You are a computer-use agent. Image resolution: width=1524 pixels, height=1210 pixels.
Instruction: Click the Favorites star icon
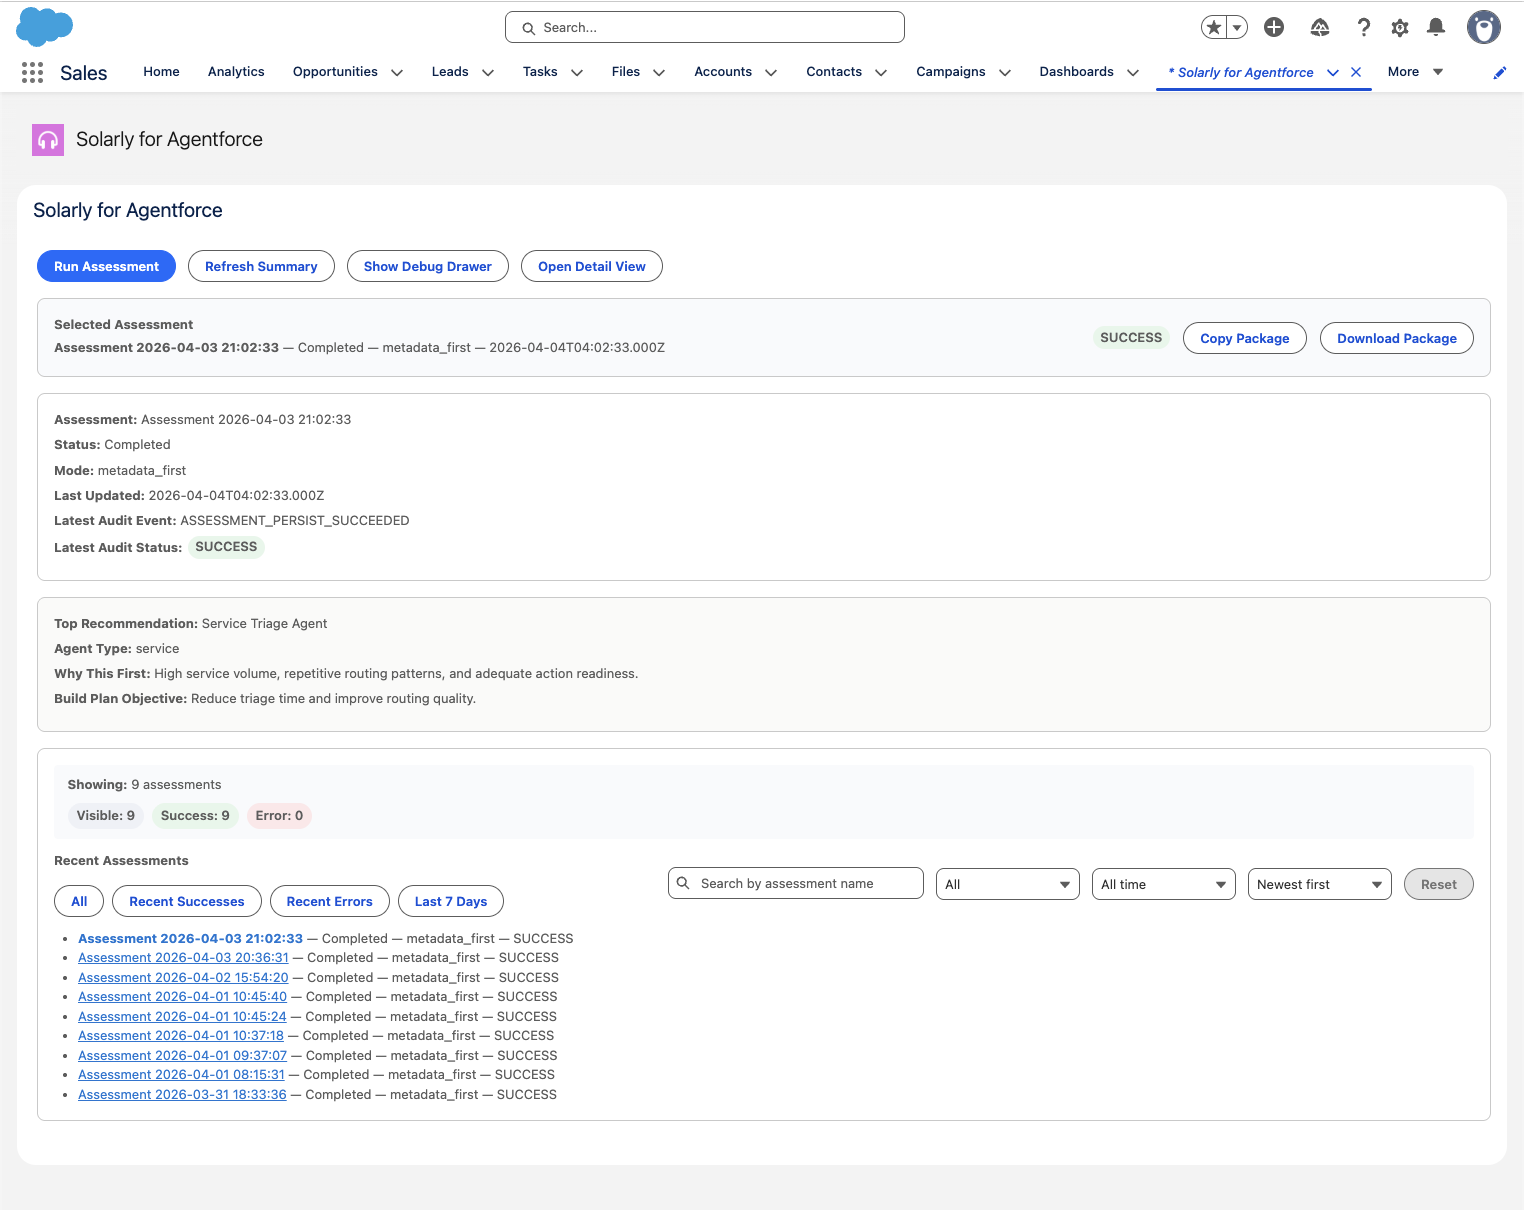tap(1214, 28)
